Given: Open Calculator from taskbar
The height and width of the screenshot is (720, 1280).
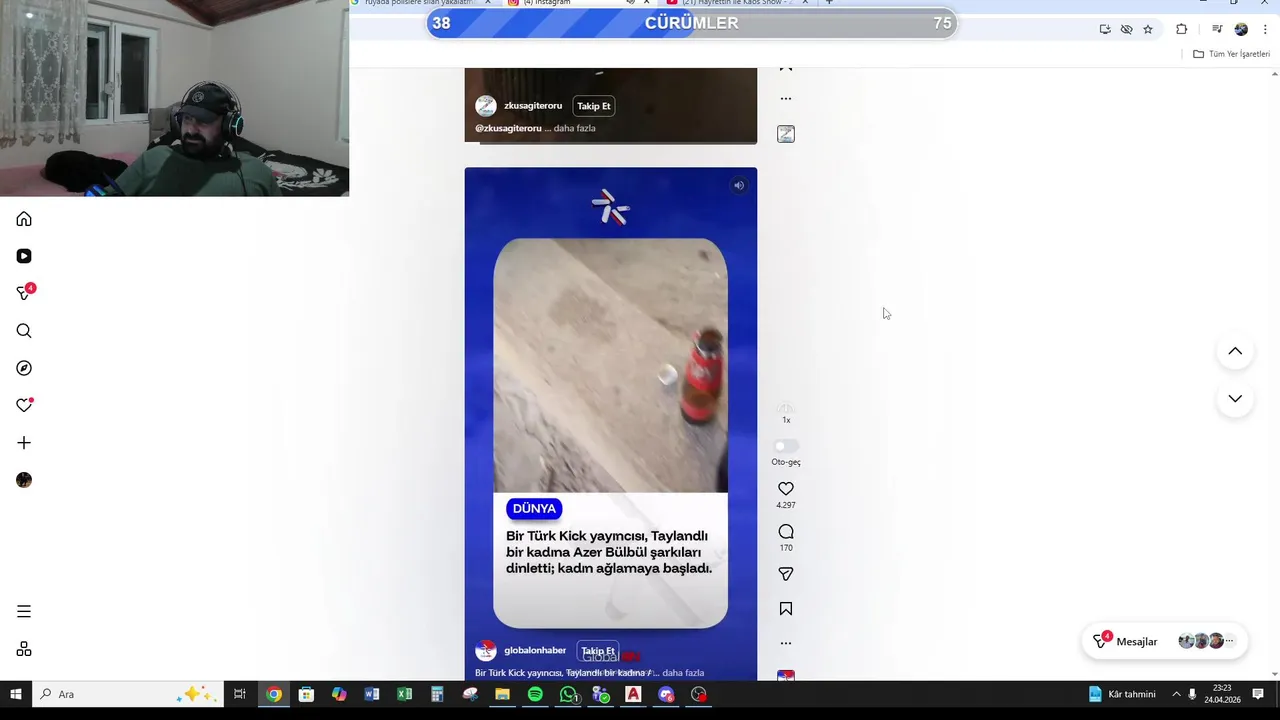Looking at the screenshot, I should click(x=437, y=694).
